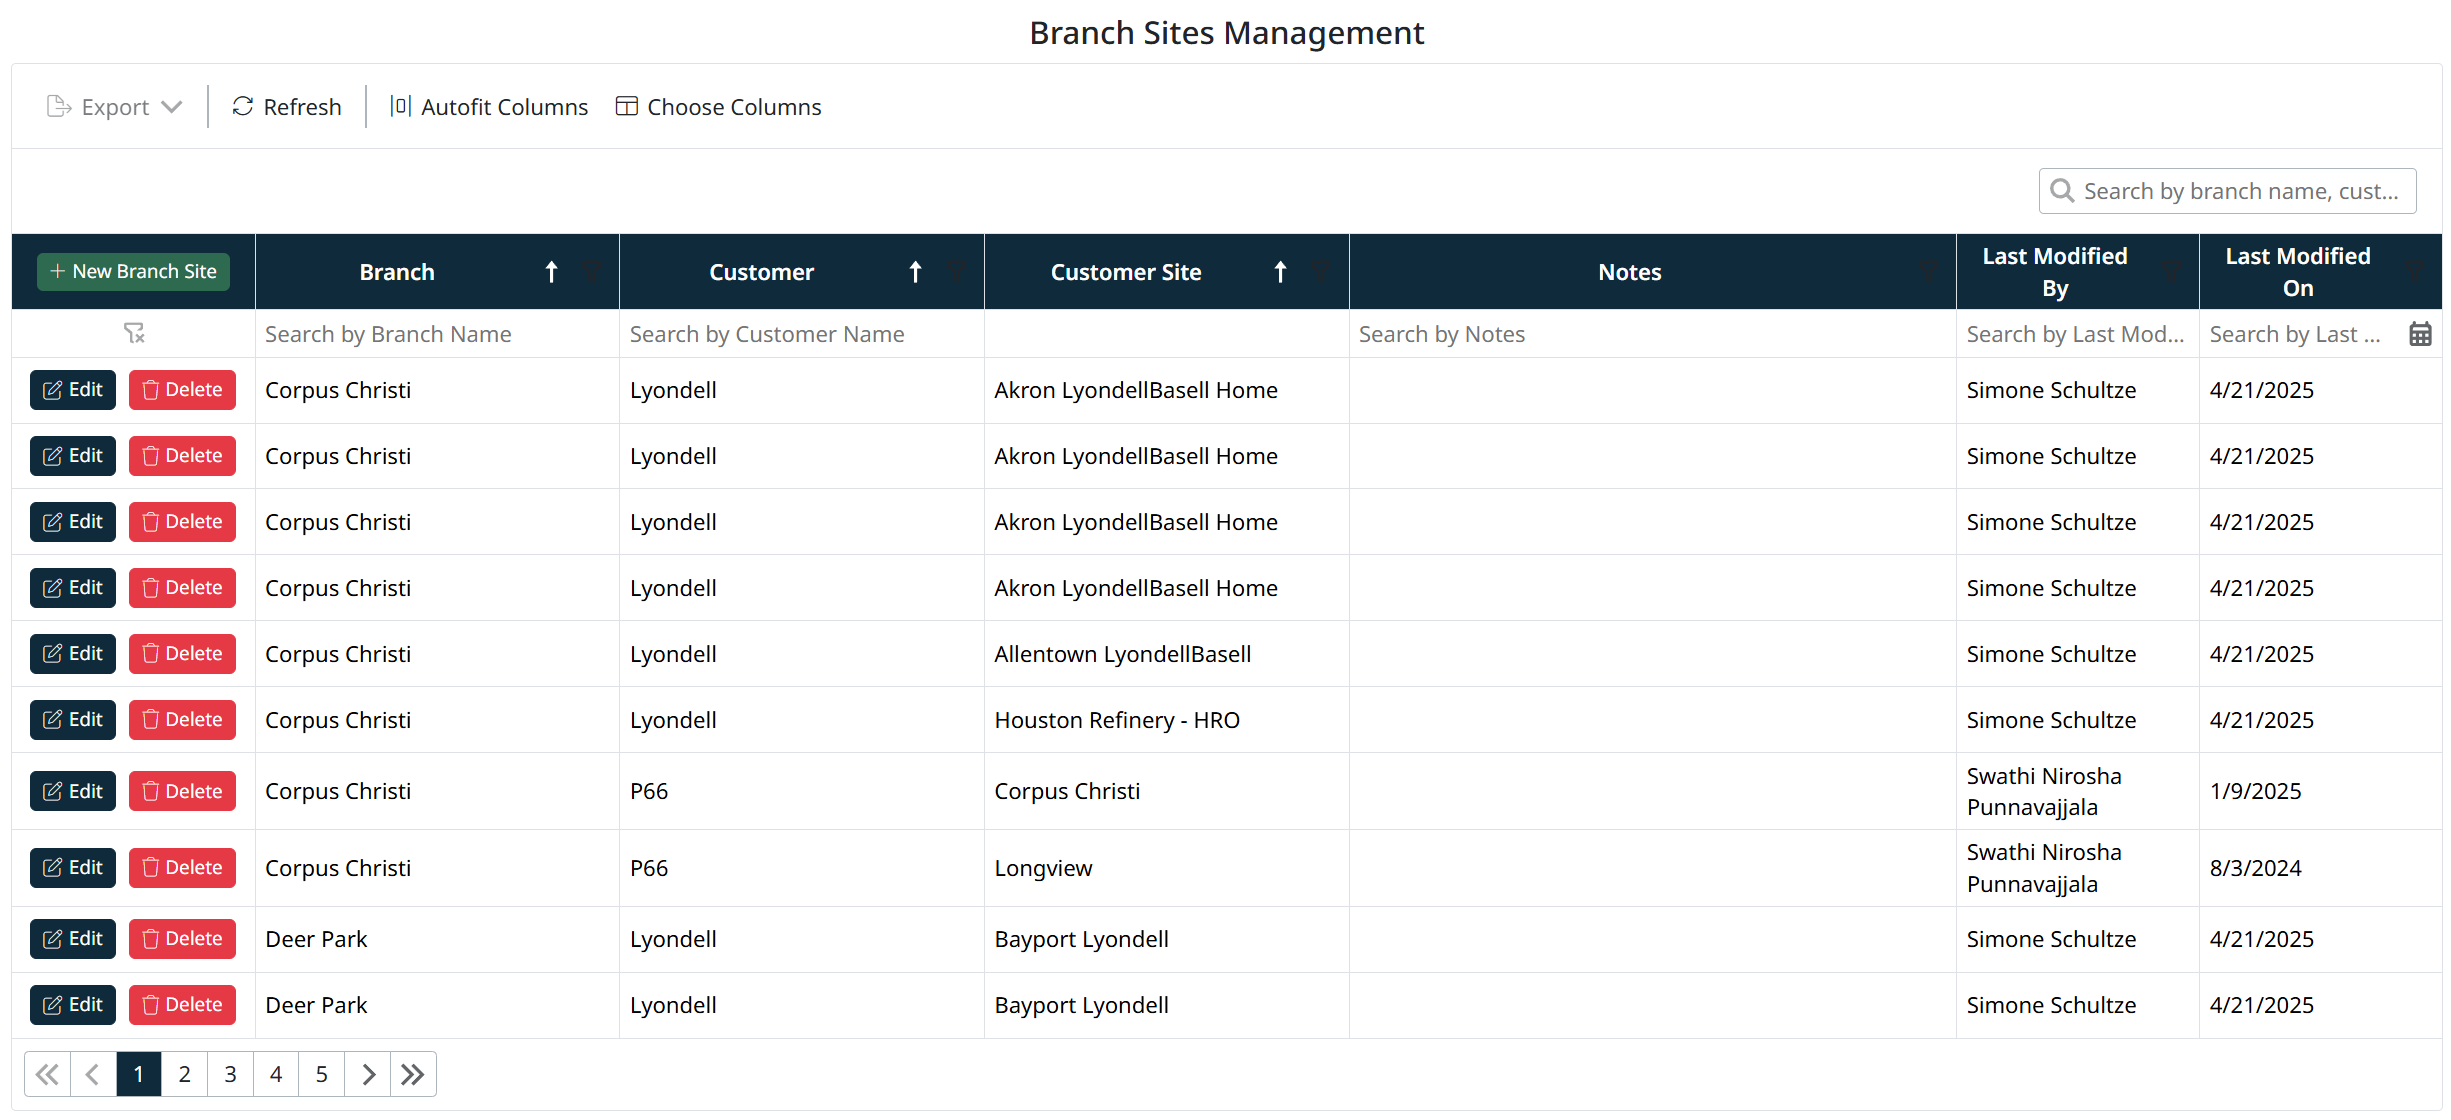The height and width of the screenshot is (1120, 2451).
Task: Open Branch column filter menu
Action: pyautogui.click(x=592, y=270)
